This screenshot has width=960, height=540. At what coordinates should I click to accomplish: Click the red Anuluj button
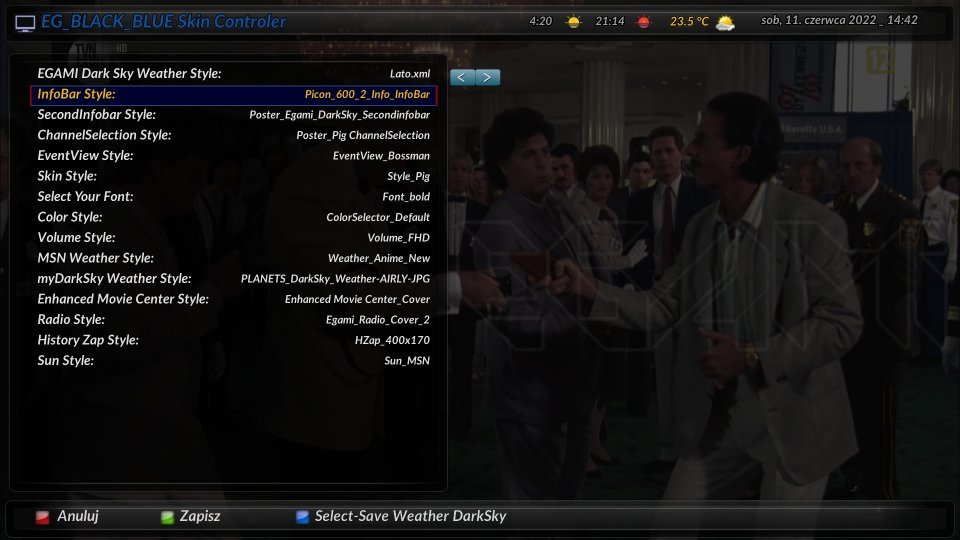pyautogui.click(x=67, y=516)
